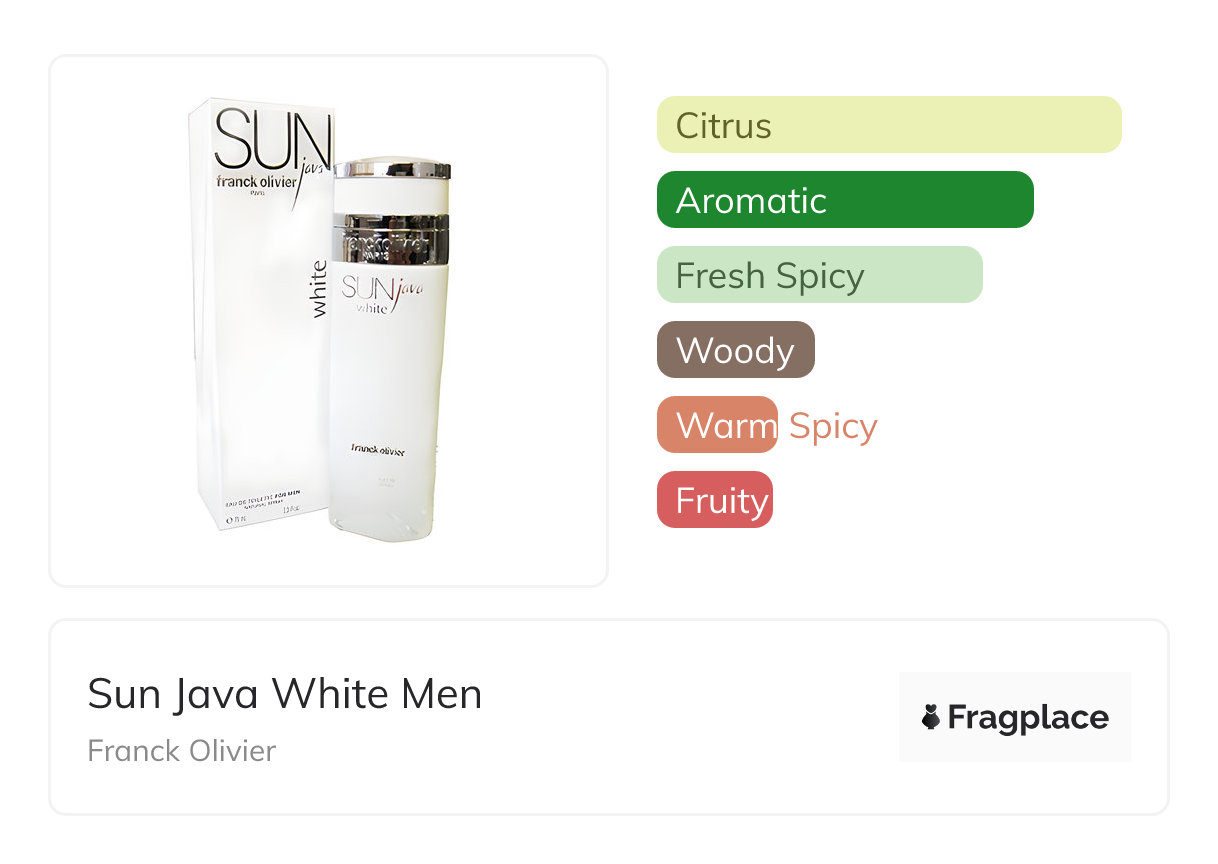Click the Spicy text beside Warm bar

pos(833,426)
